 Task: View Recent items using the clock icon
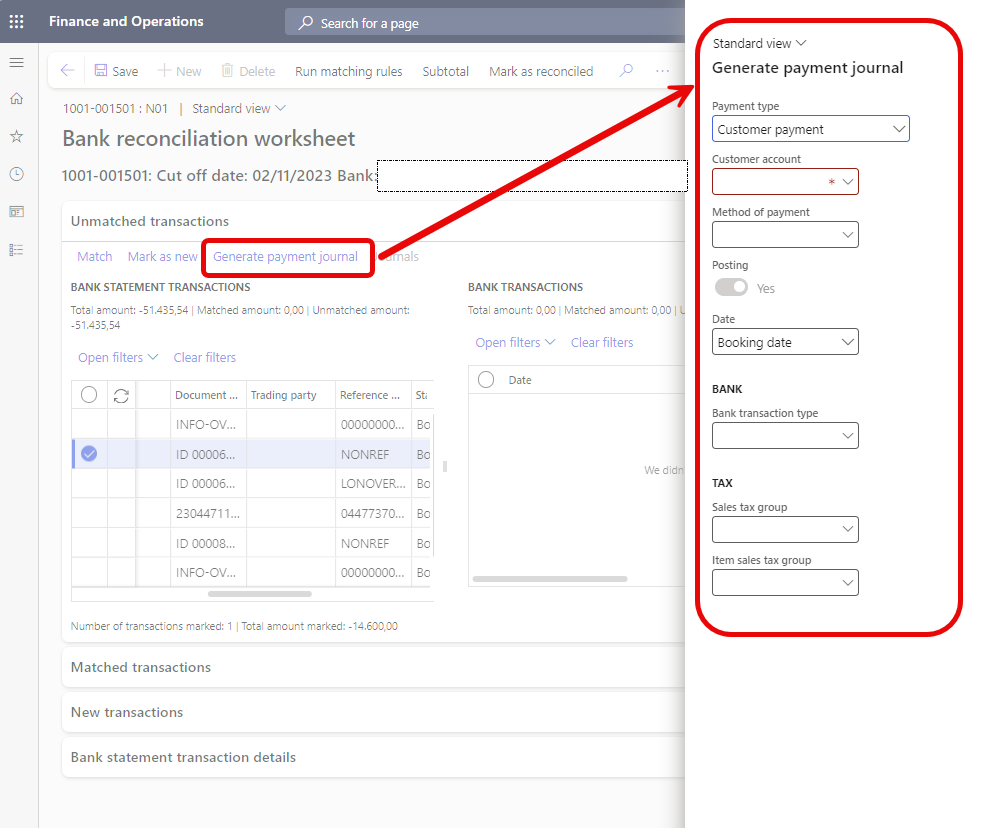[15, 173]
